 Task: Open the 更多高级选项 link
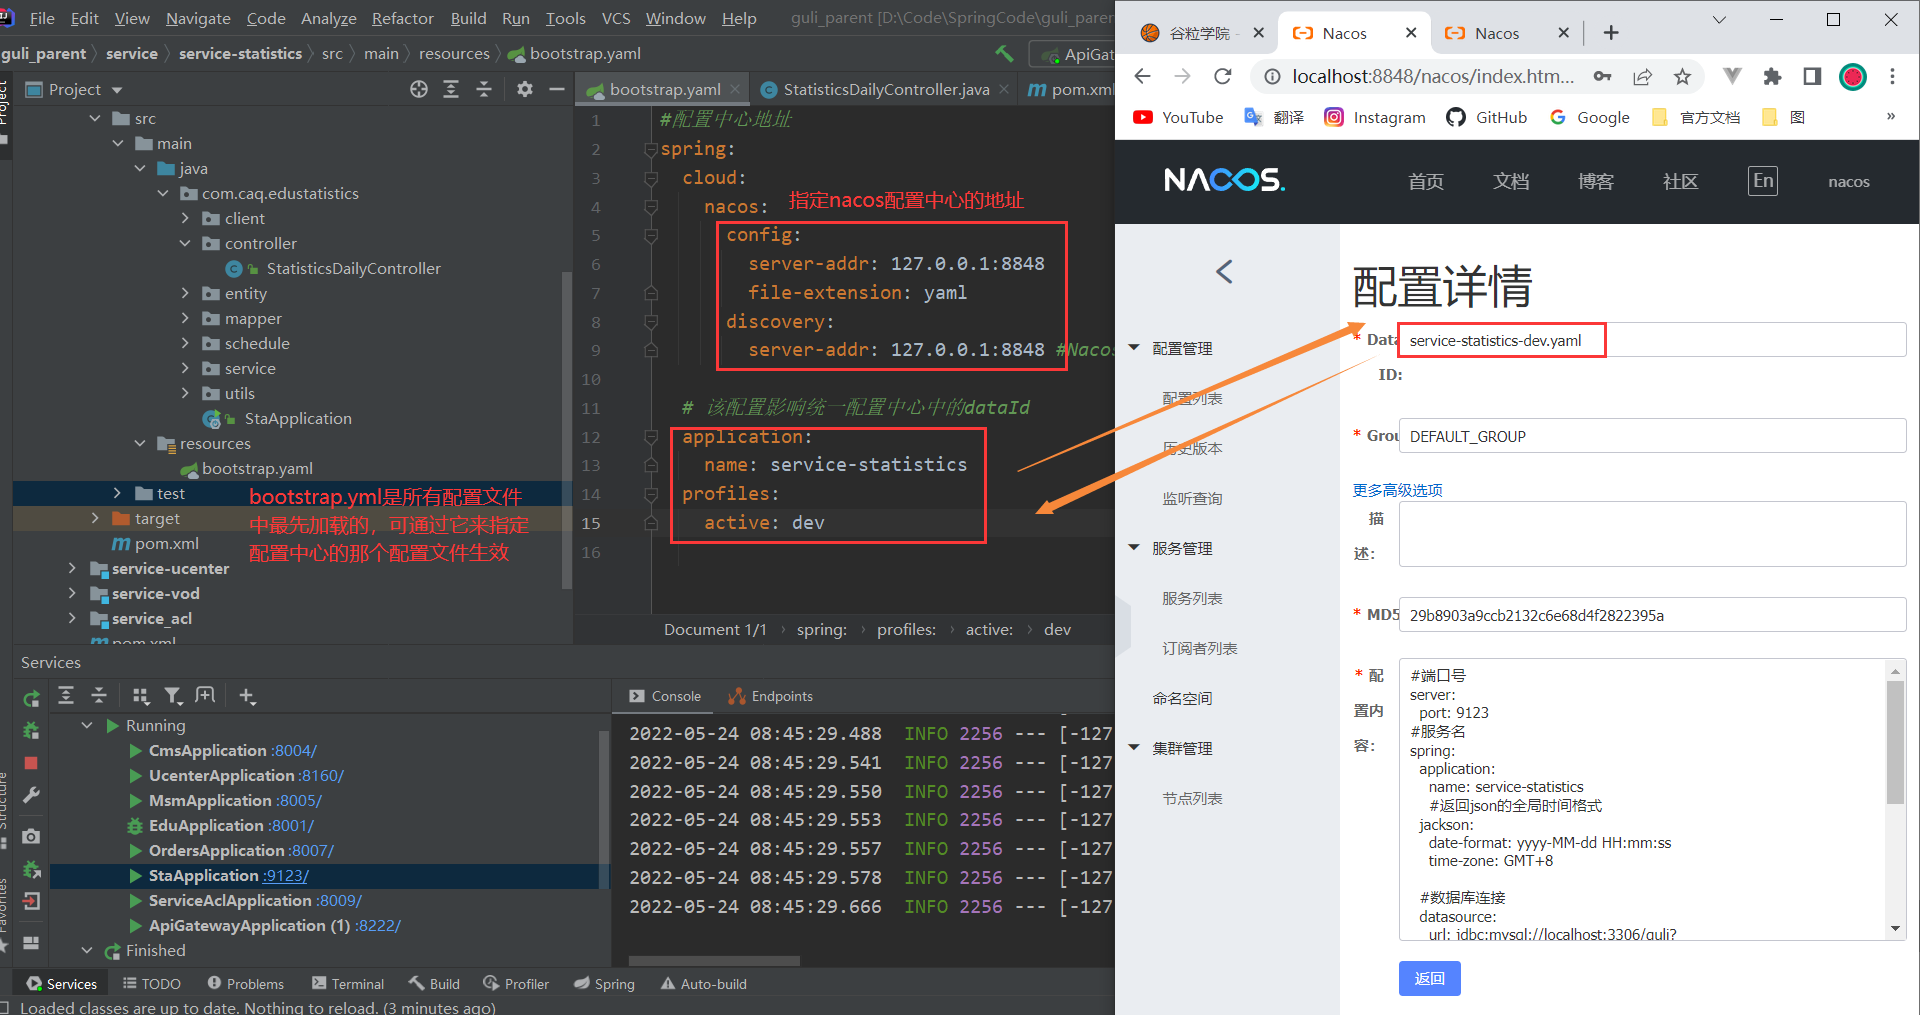click(x=1398, y=490)
